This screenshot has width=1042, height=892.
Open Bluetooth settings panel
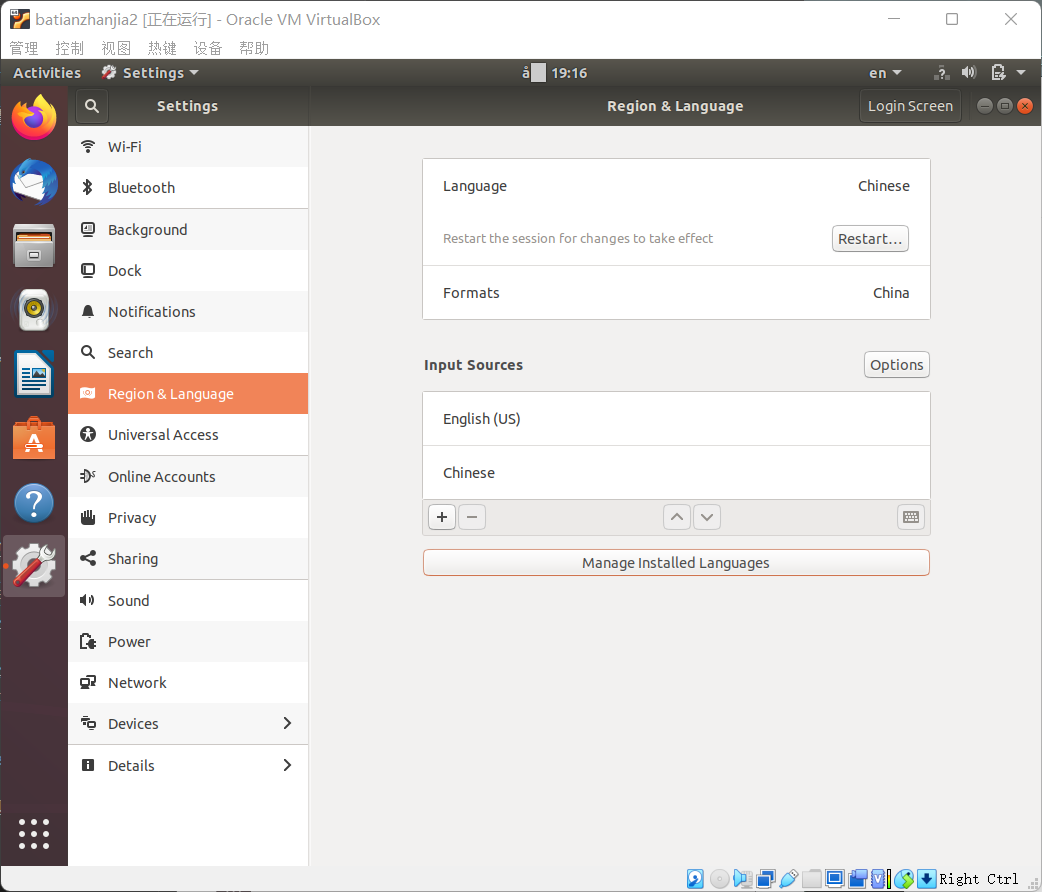click(188, 188)
